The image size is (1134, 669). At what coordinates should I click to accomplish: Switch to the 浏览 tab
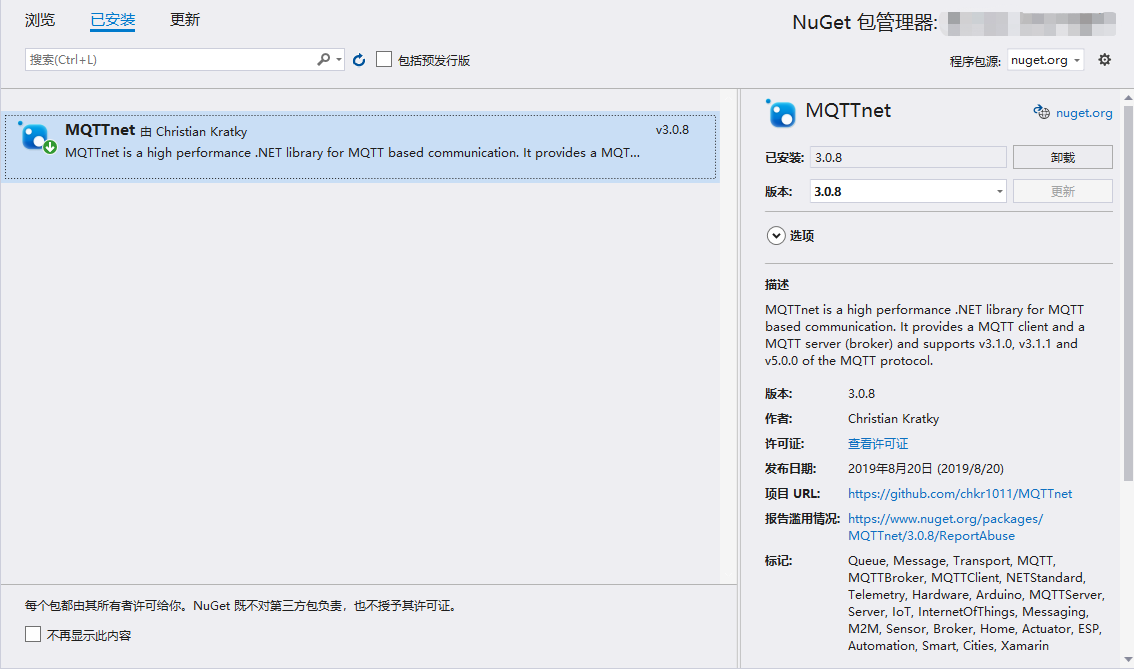pos(39,20)
